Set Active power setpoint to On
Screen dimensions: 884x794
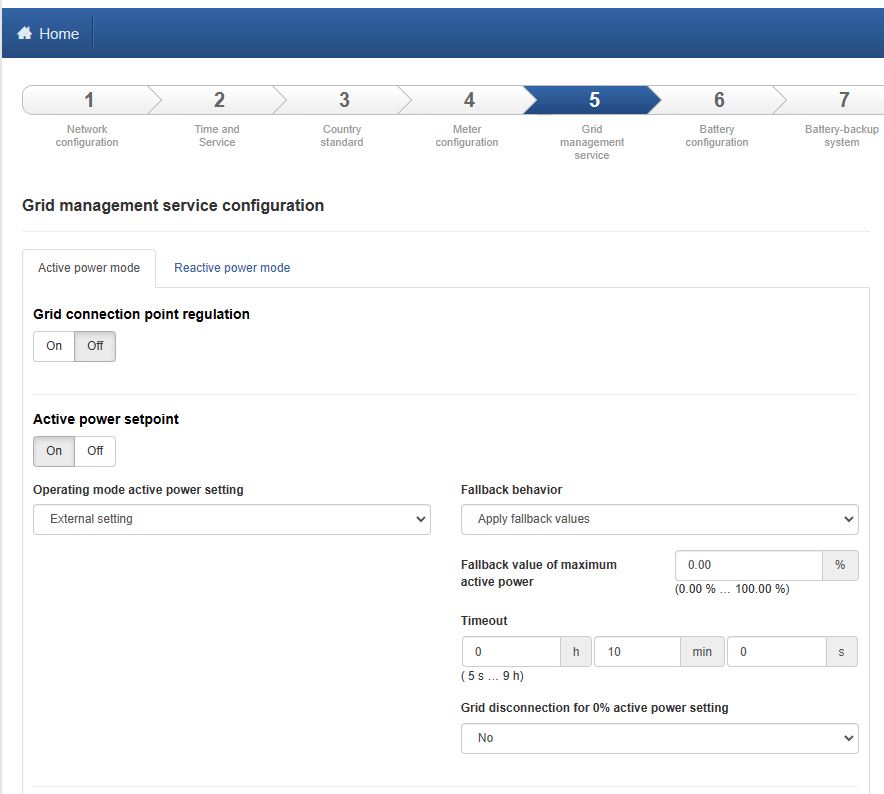tap(54, 451)
